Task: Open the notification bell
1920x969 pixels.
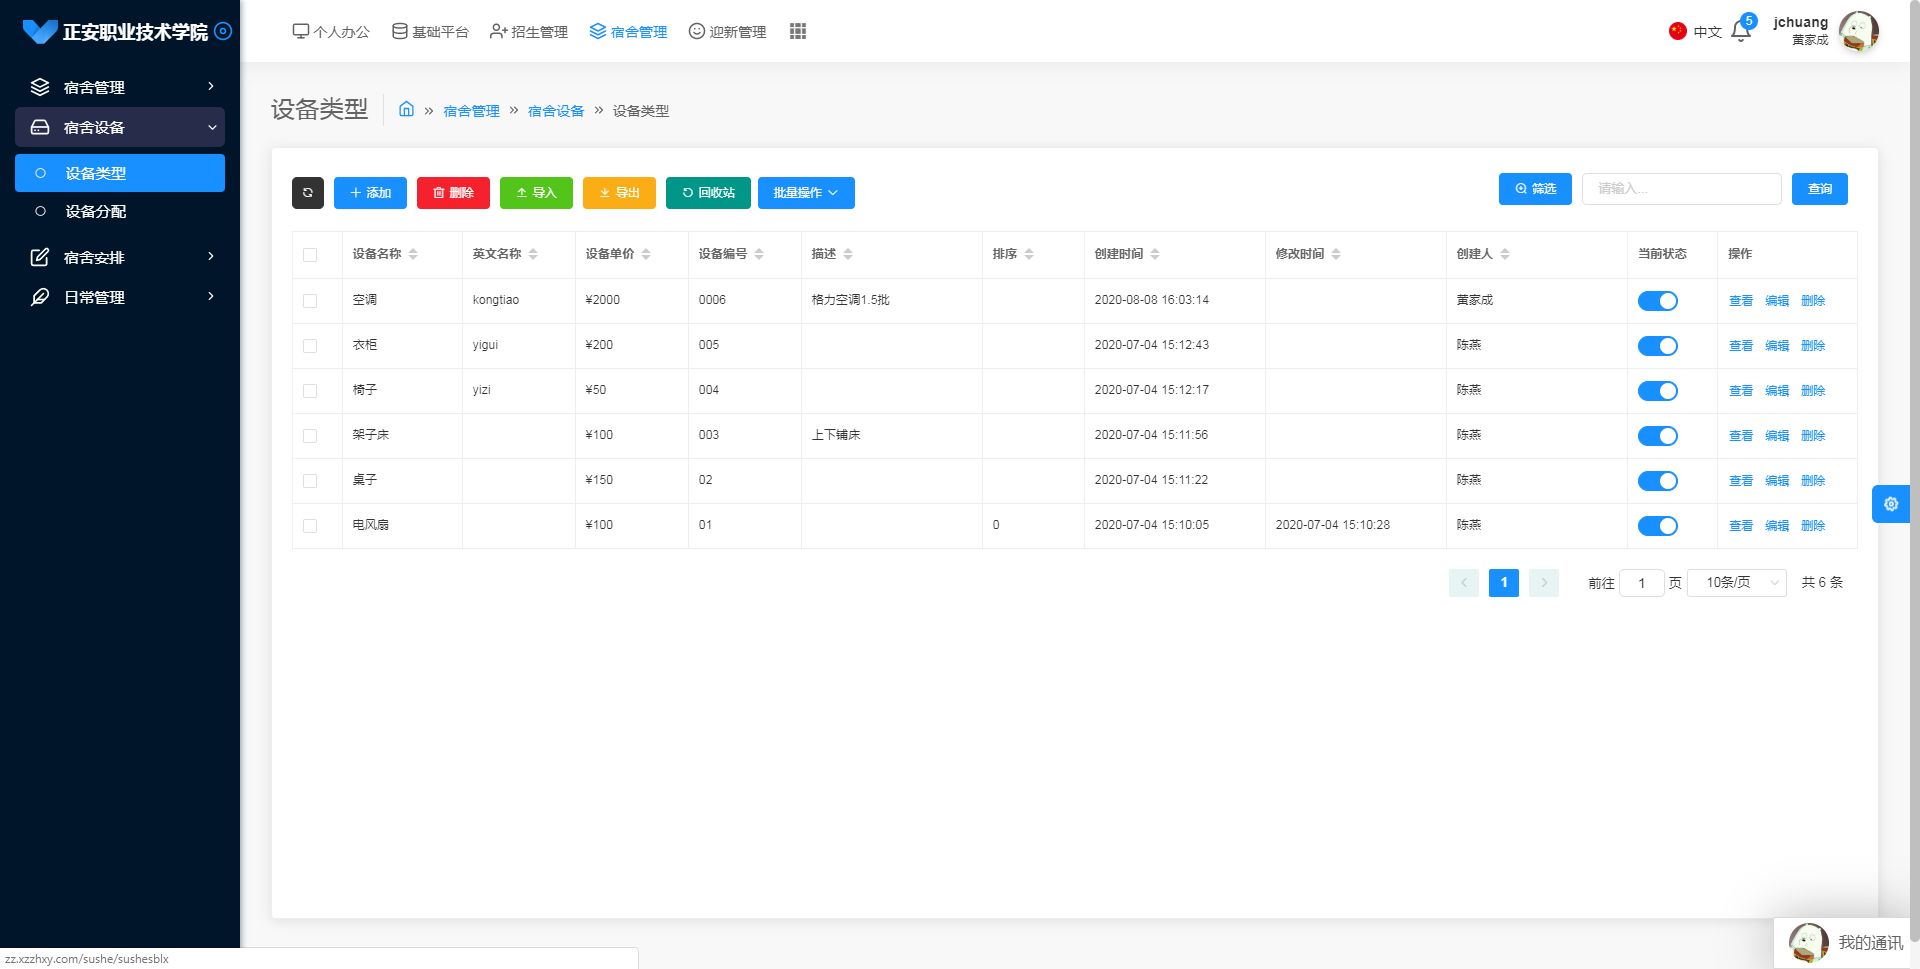Action: pyautogui.click(x=1741, y=31)
